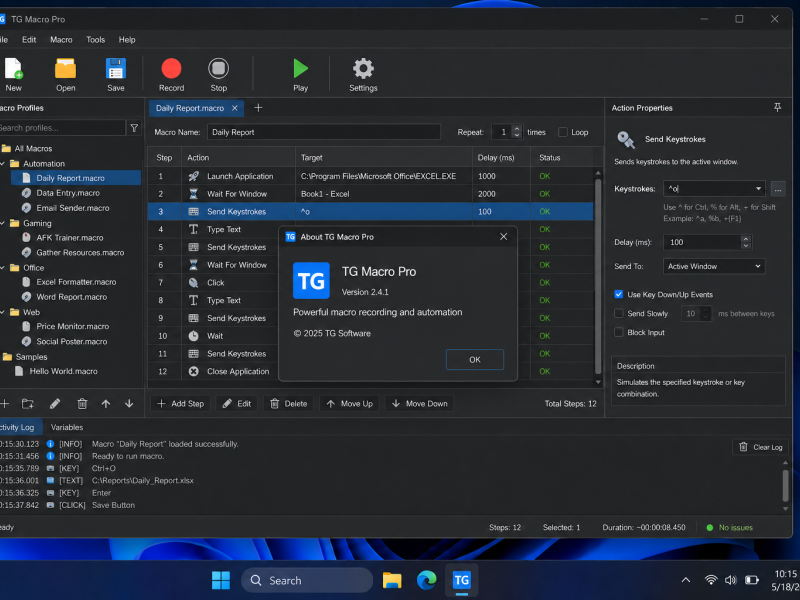Click the mouse icon in step 7 Click row
800x600 pixels.
coord(193,283)
